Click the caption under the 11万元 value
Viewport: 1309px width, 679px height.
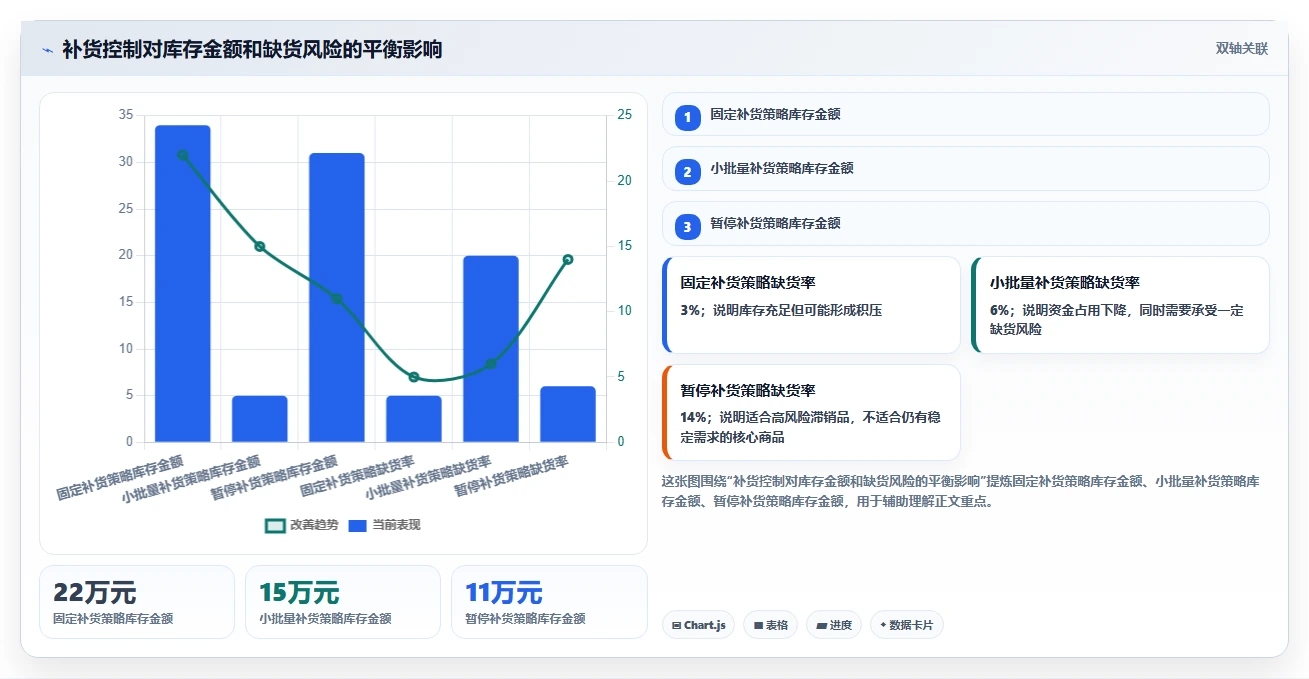(525, 619)
